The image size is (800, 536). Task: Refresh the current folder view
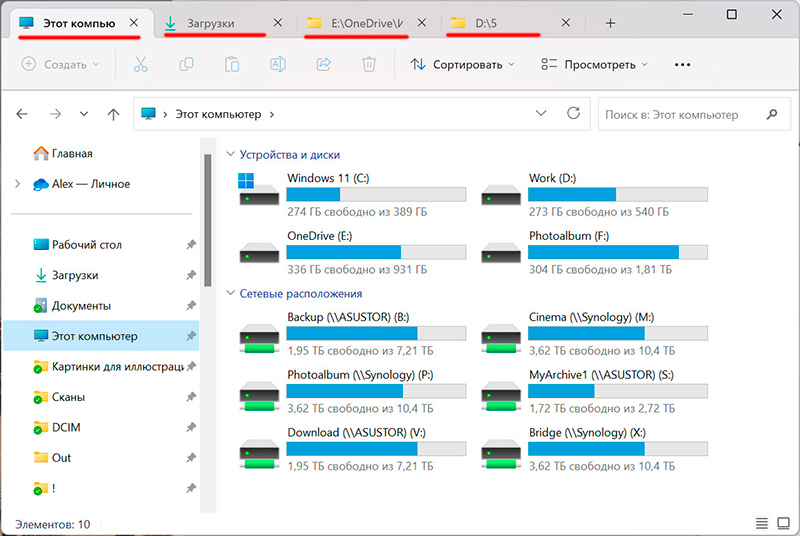[x=573, y=114]
